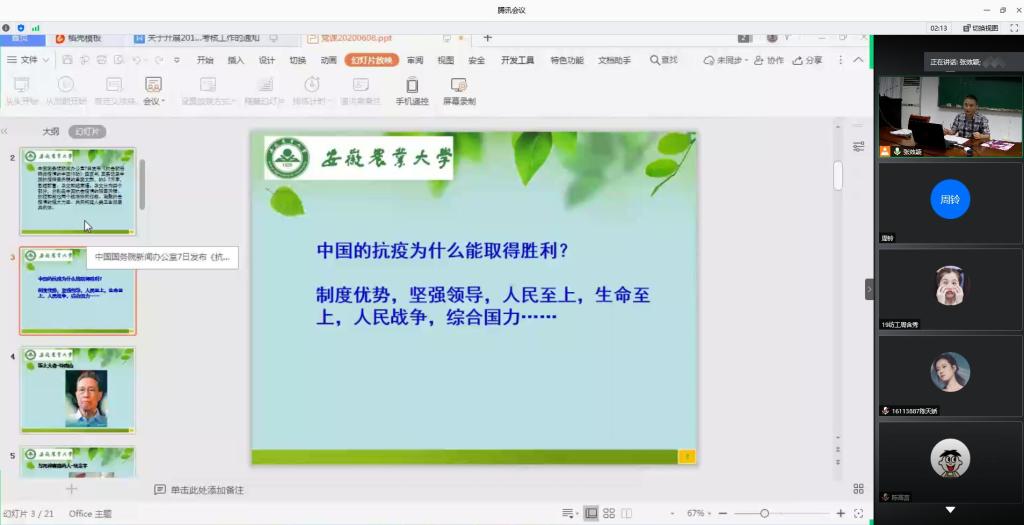The image size is (1024, 525).
Task: Click the meeting info icon at top left
Action: pos(6,28)
